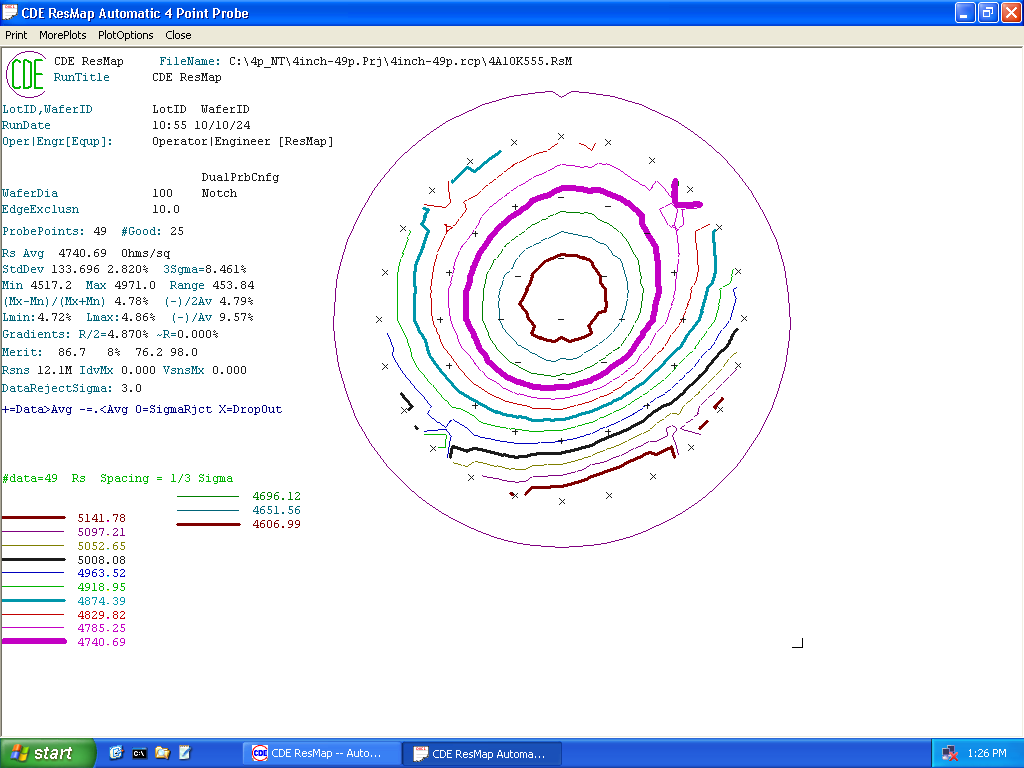Click the Close menu item
1024x768 pixels.
pos(178,35)
